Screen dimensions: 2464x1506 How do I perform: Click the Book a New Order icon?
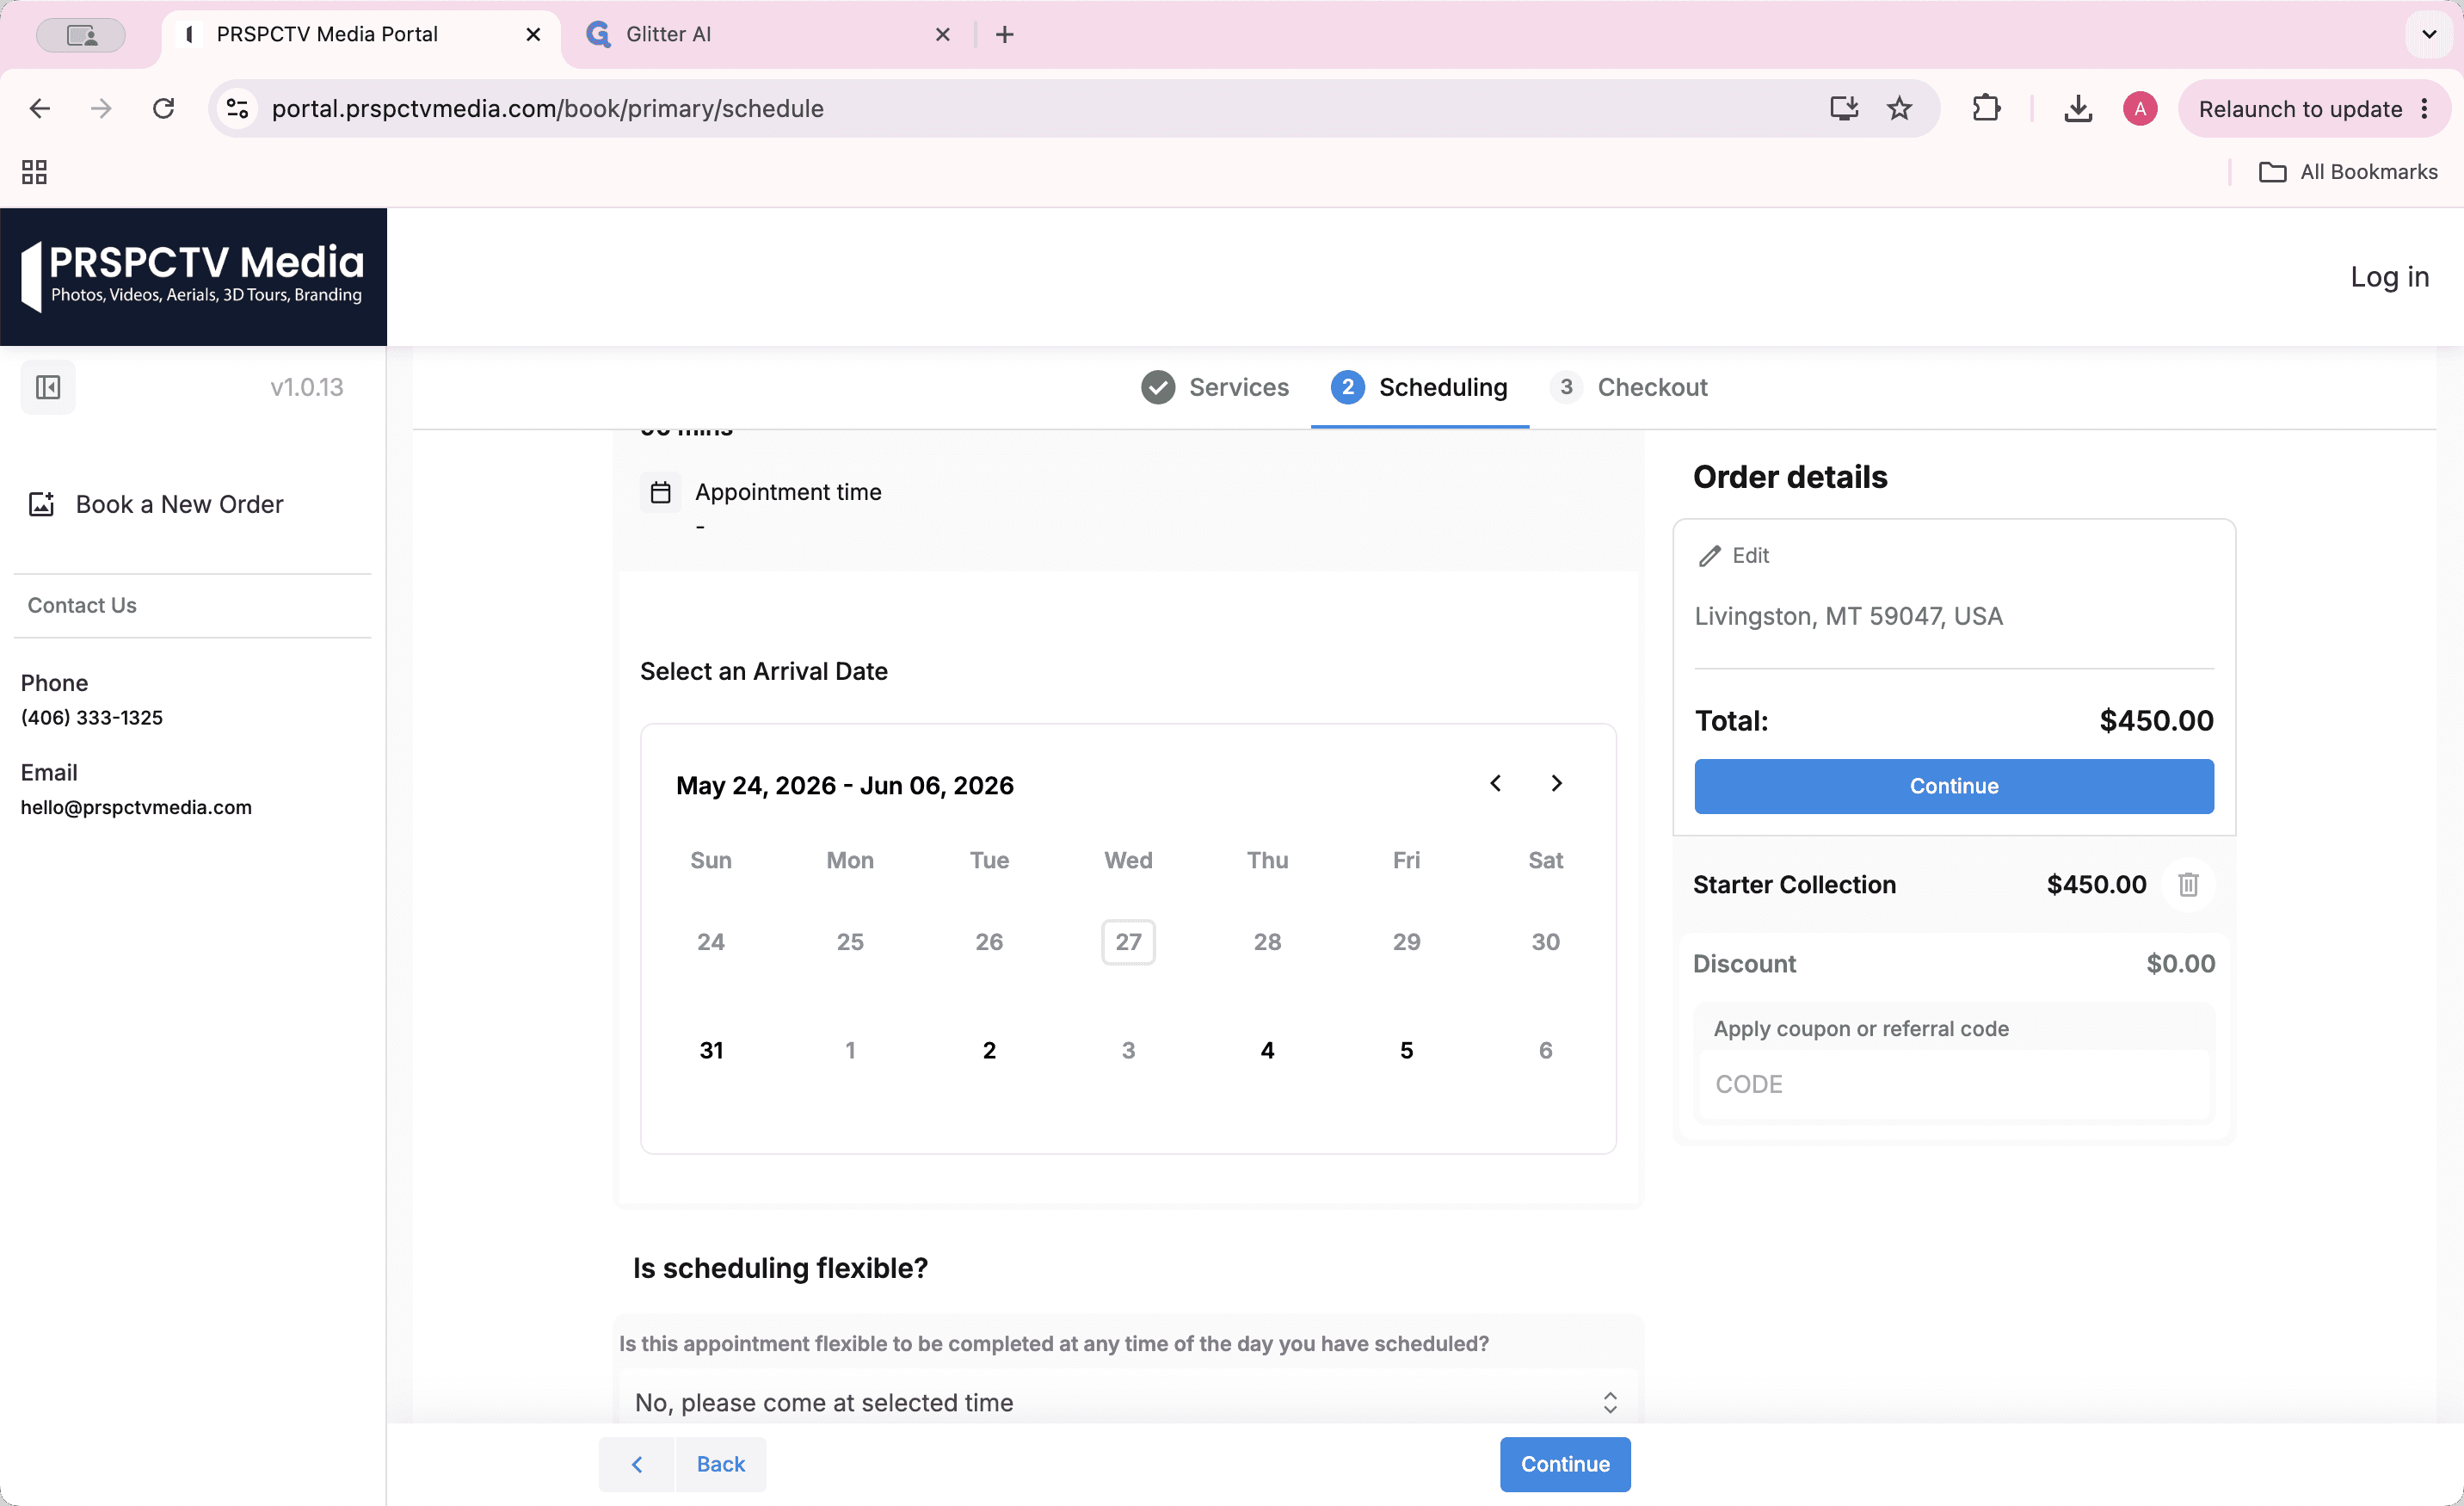tap(41, 504)
